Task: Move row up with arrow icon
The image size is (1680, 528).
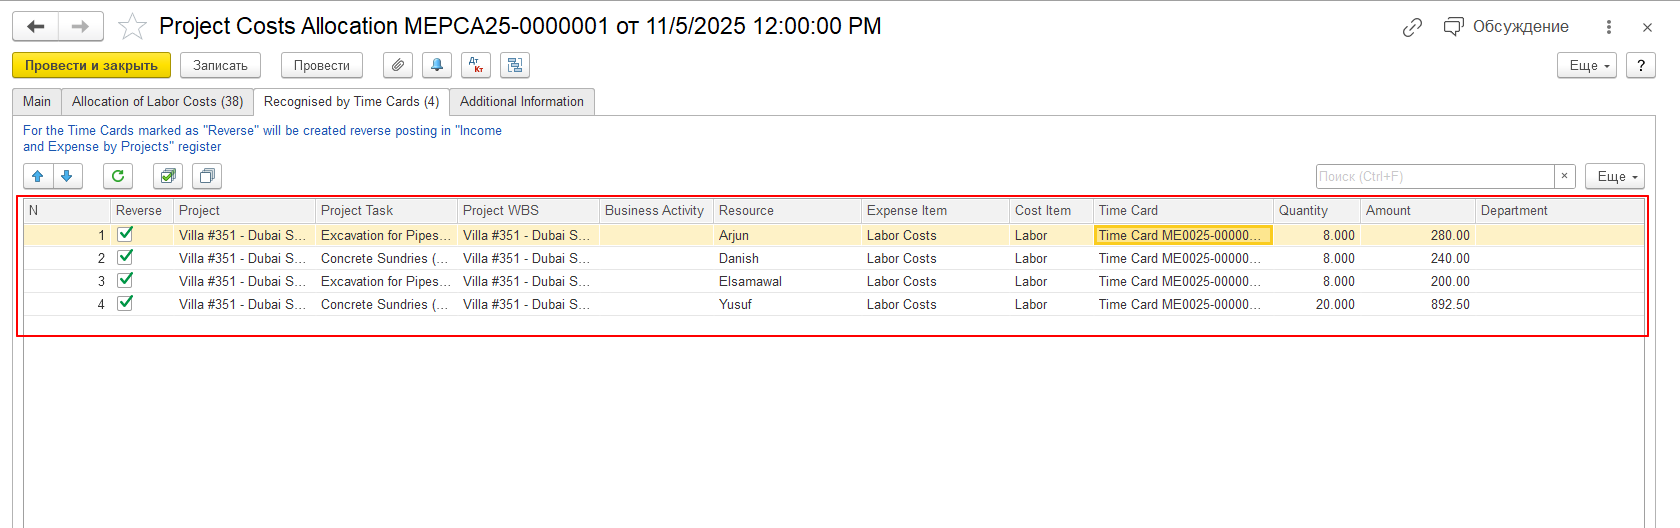Action: pyautogui.click(x=38, y=176)
